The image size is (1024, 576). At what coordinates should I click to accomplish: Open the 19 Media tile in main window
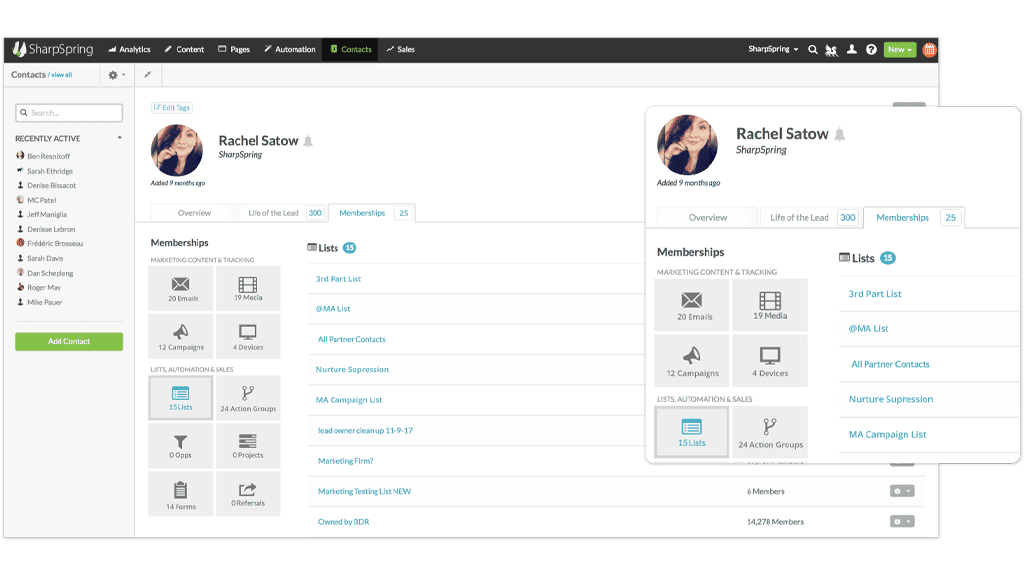[x=248, y=289]
